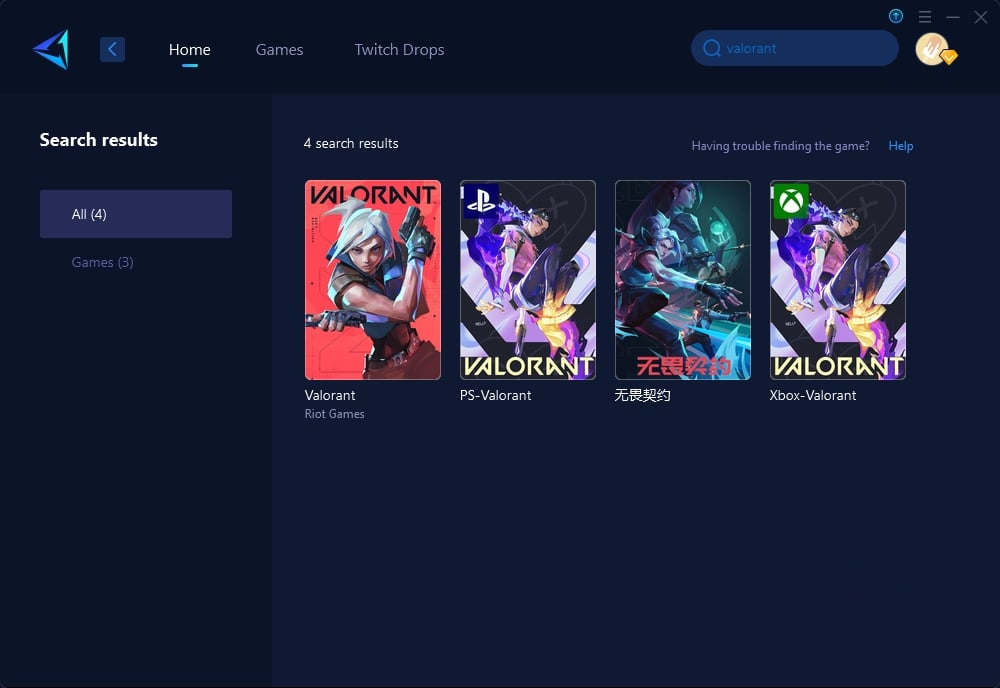
Task: Open the Home tab
Action: click(189, 50)
